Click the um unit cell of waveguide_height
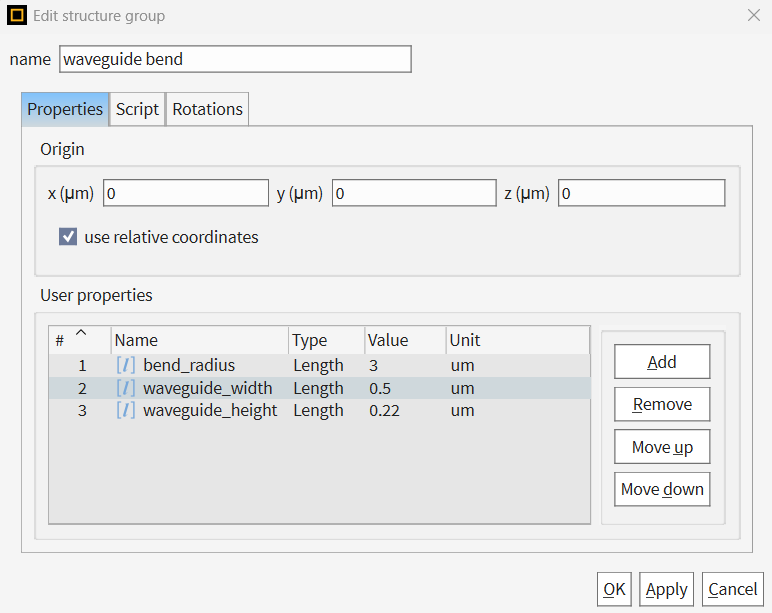This screenshot has height=613, width=772. (462, 411)
